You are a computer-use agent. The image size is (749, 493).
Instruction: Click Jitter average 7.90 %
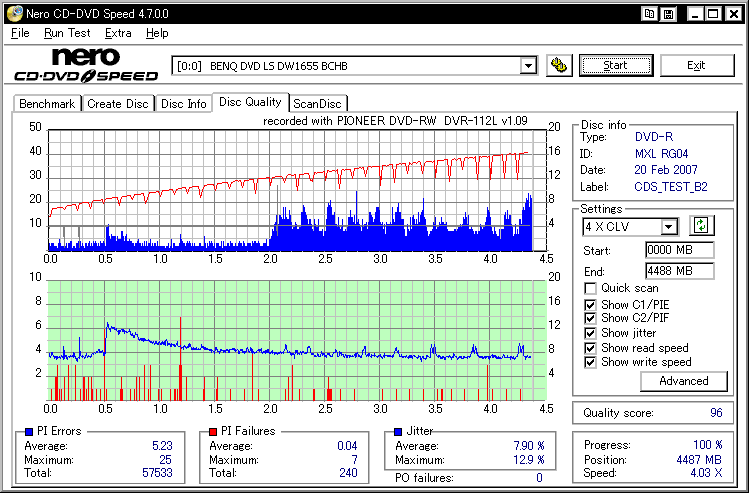point(529,446)
